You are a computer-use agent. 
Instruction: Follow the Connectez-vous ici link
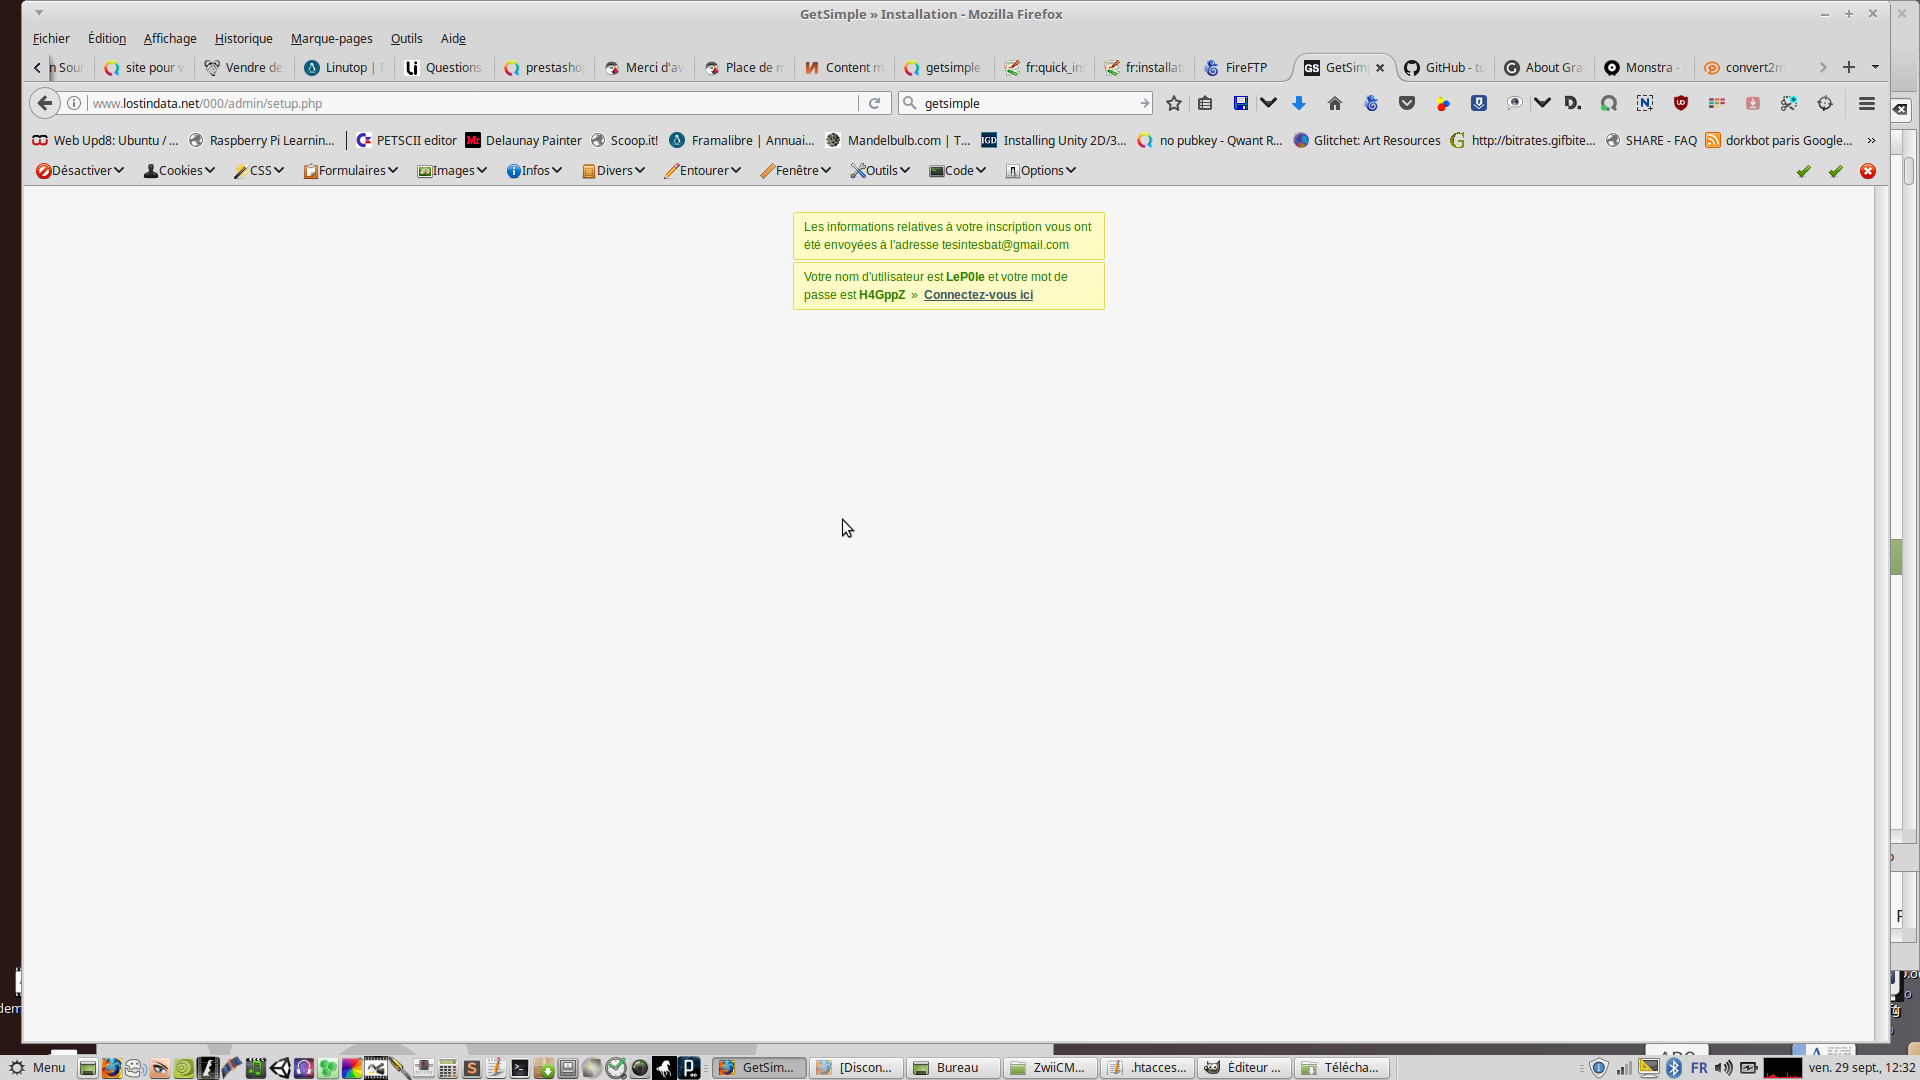click(x=978, y=295)
